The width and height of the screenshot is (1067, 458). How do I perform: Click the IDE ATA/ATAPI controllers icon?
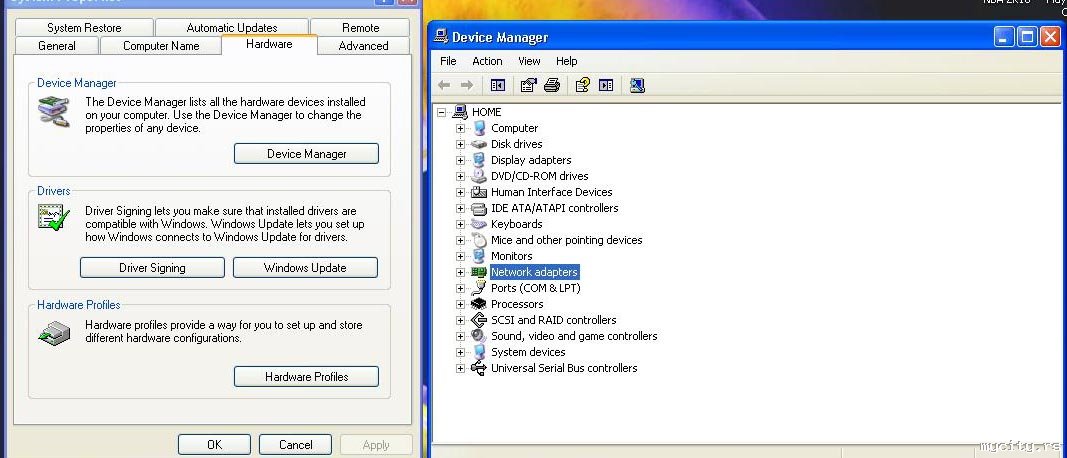[x=479, y=208]
